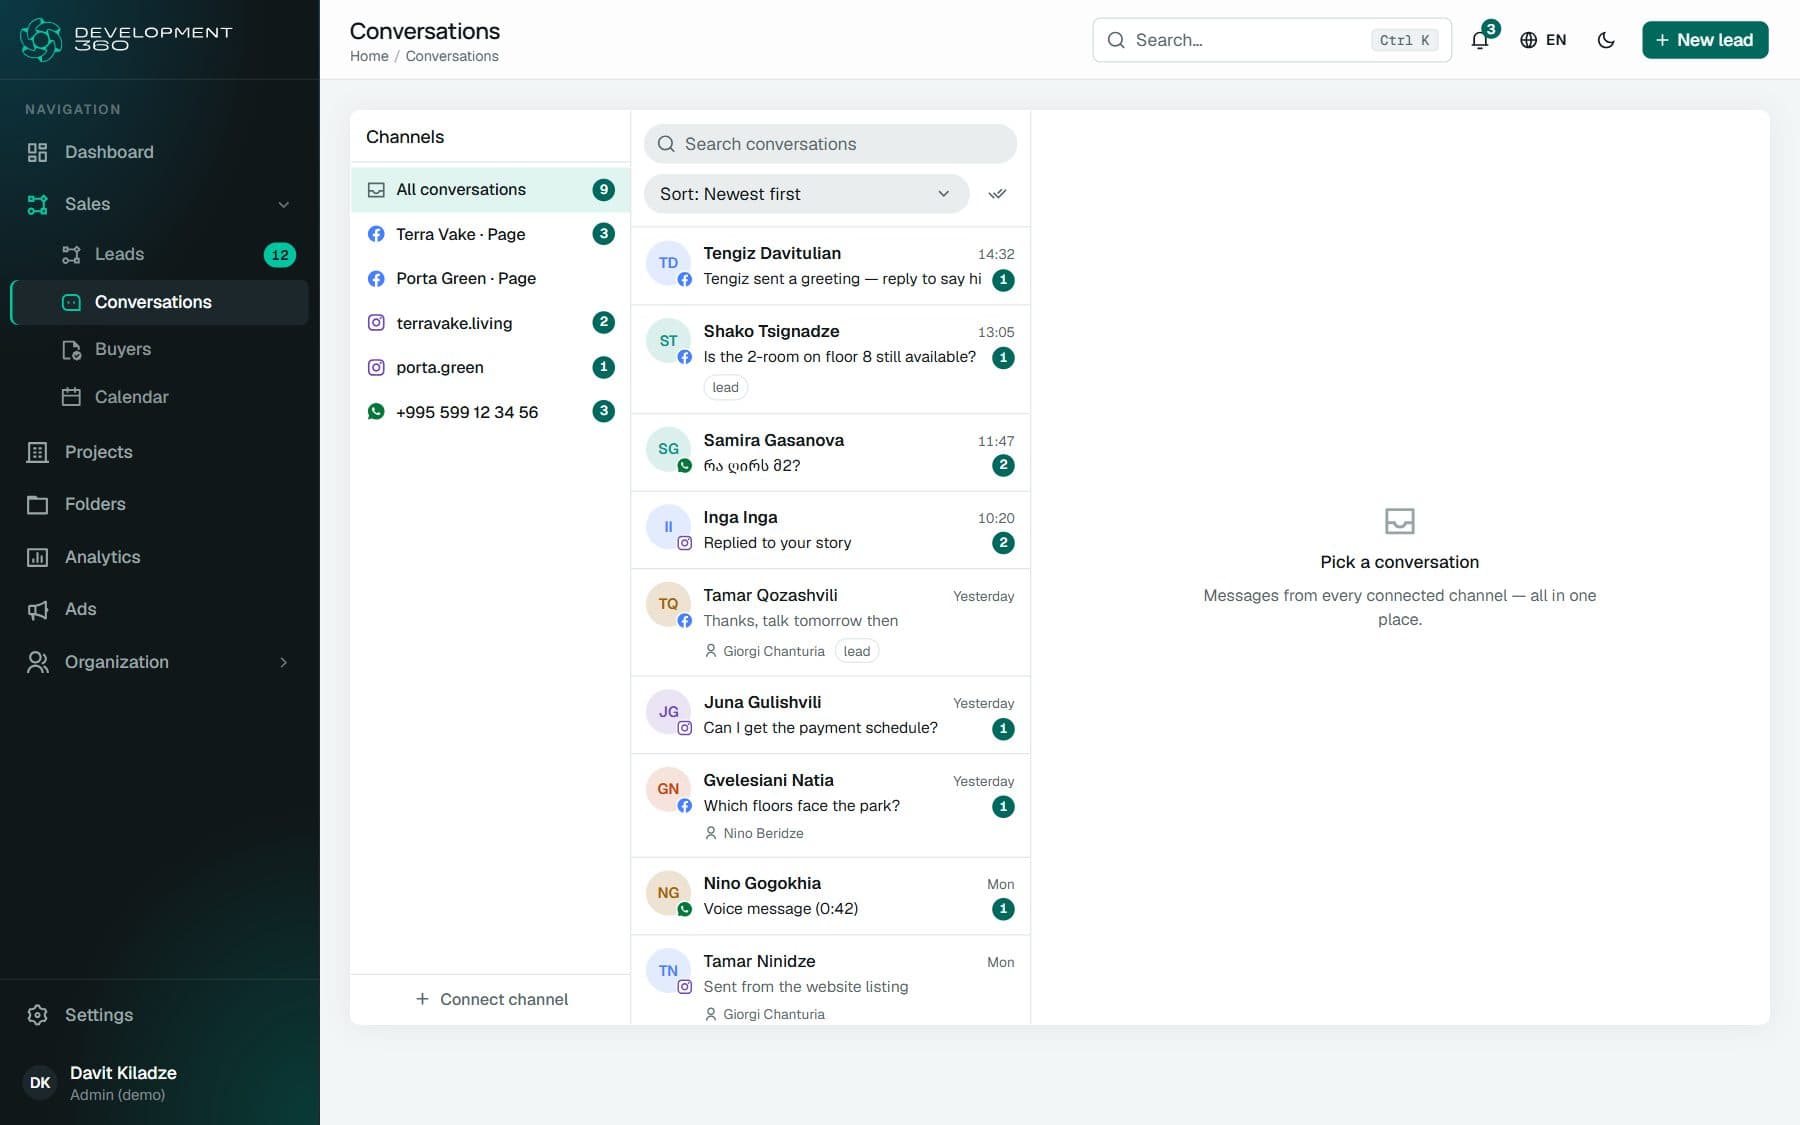This screenshot has width=1800, height=1125.
Task: Click the New lead button
Action: click(x=1705, y=40)
